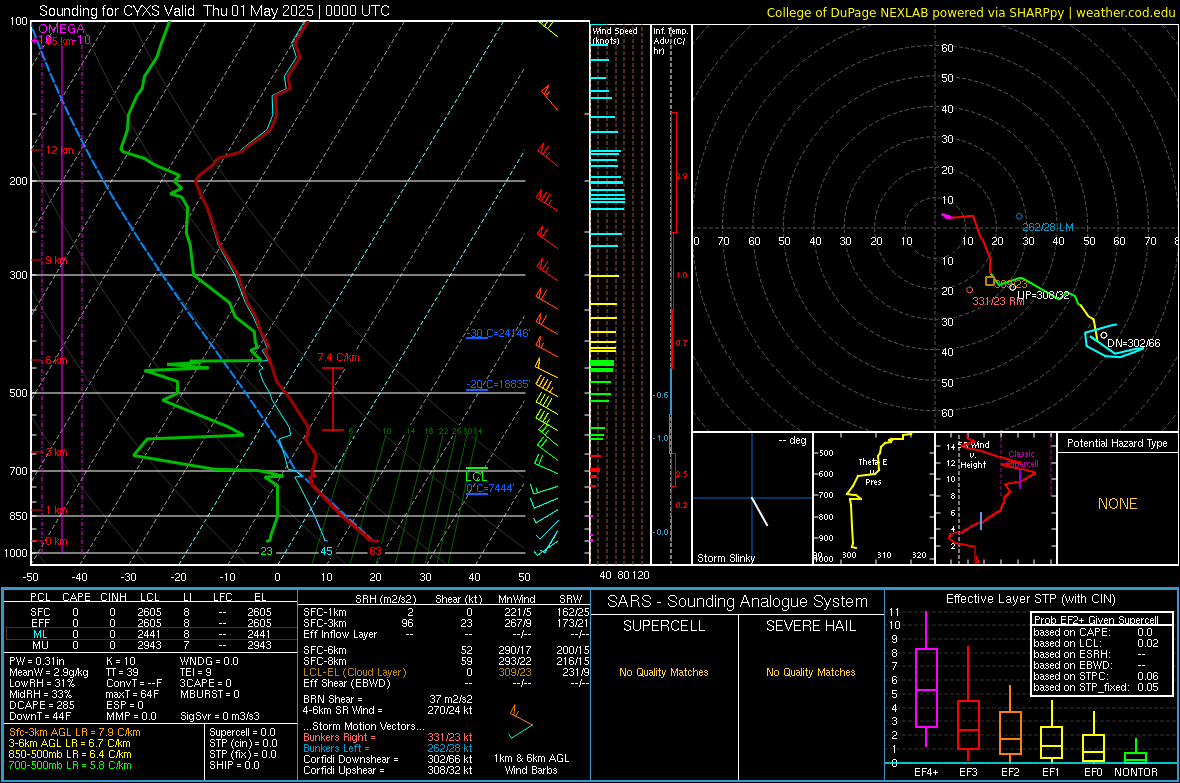
Task: Click the surface wetbulb value 45
Action: (327, 551)
